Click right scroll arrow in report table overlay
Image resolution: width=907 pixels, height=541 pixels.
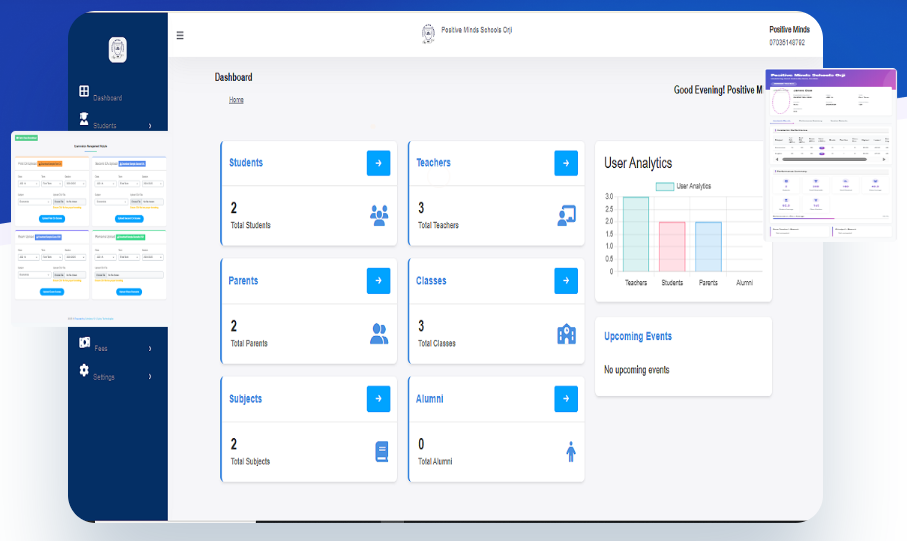[884, 159]
